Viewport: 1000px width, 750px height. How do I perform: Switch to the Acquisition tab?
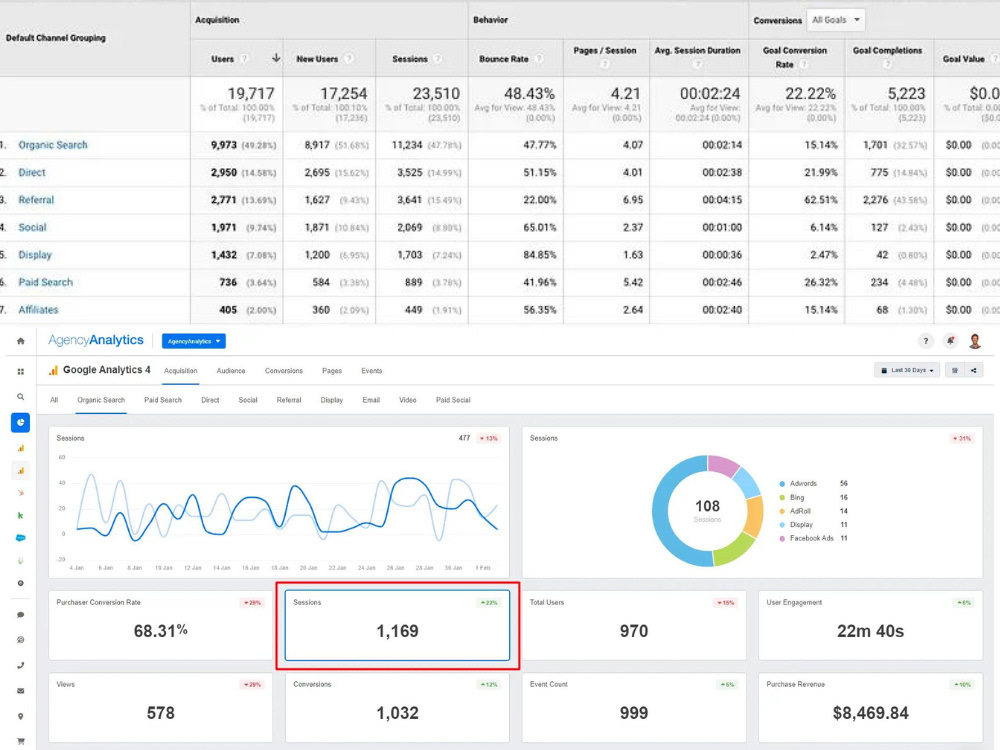click(x=180, y=371)
